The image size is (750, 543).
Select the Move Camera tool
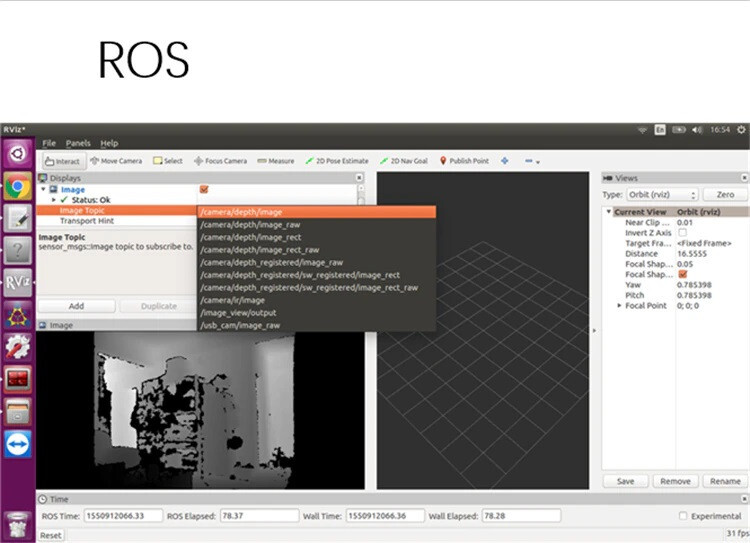point(116,161)
